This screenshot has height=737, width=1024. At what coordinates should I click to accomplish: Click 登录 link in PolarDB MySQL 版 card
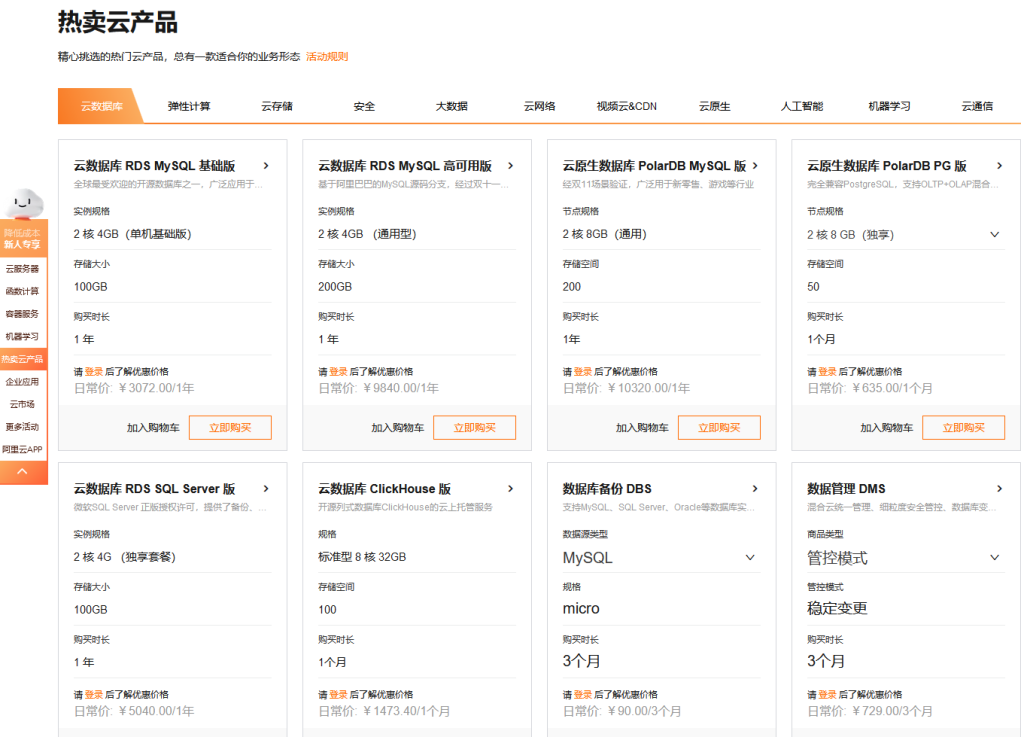[x=583, y=371]
